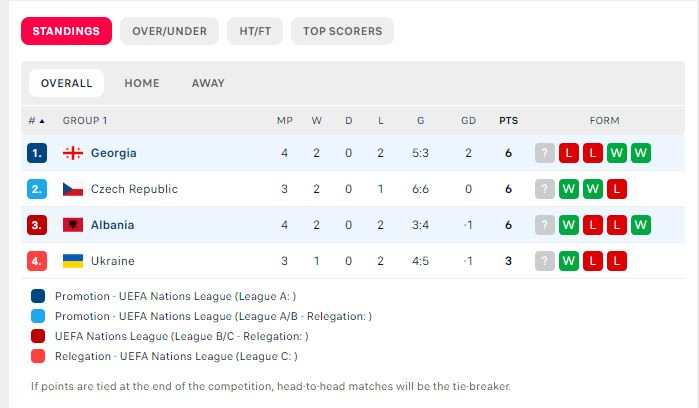Select the Overall standings tab
The image size is (699, 408).
coord(66,83)
